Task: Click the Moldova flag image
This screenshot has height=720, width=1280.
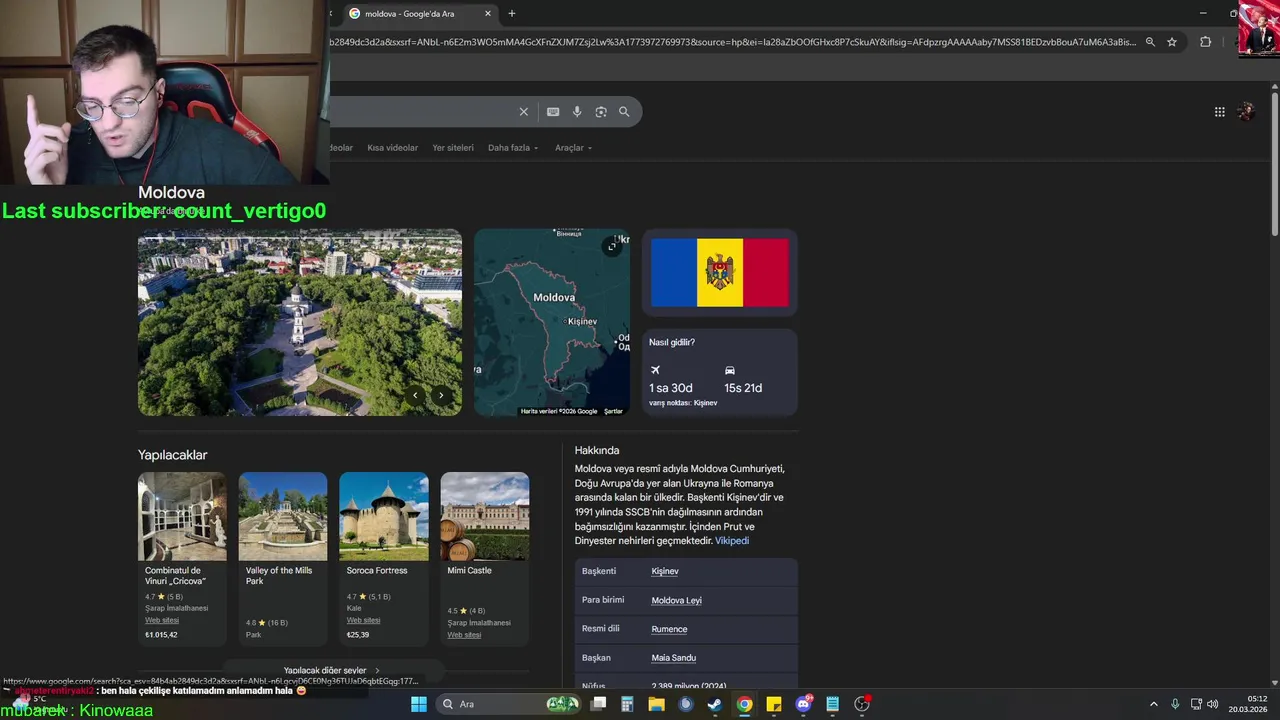Action: 720,273
